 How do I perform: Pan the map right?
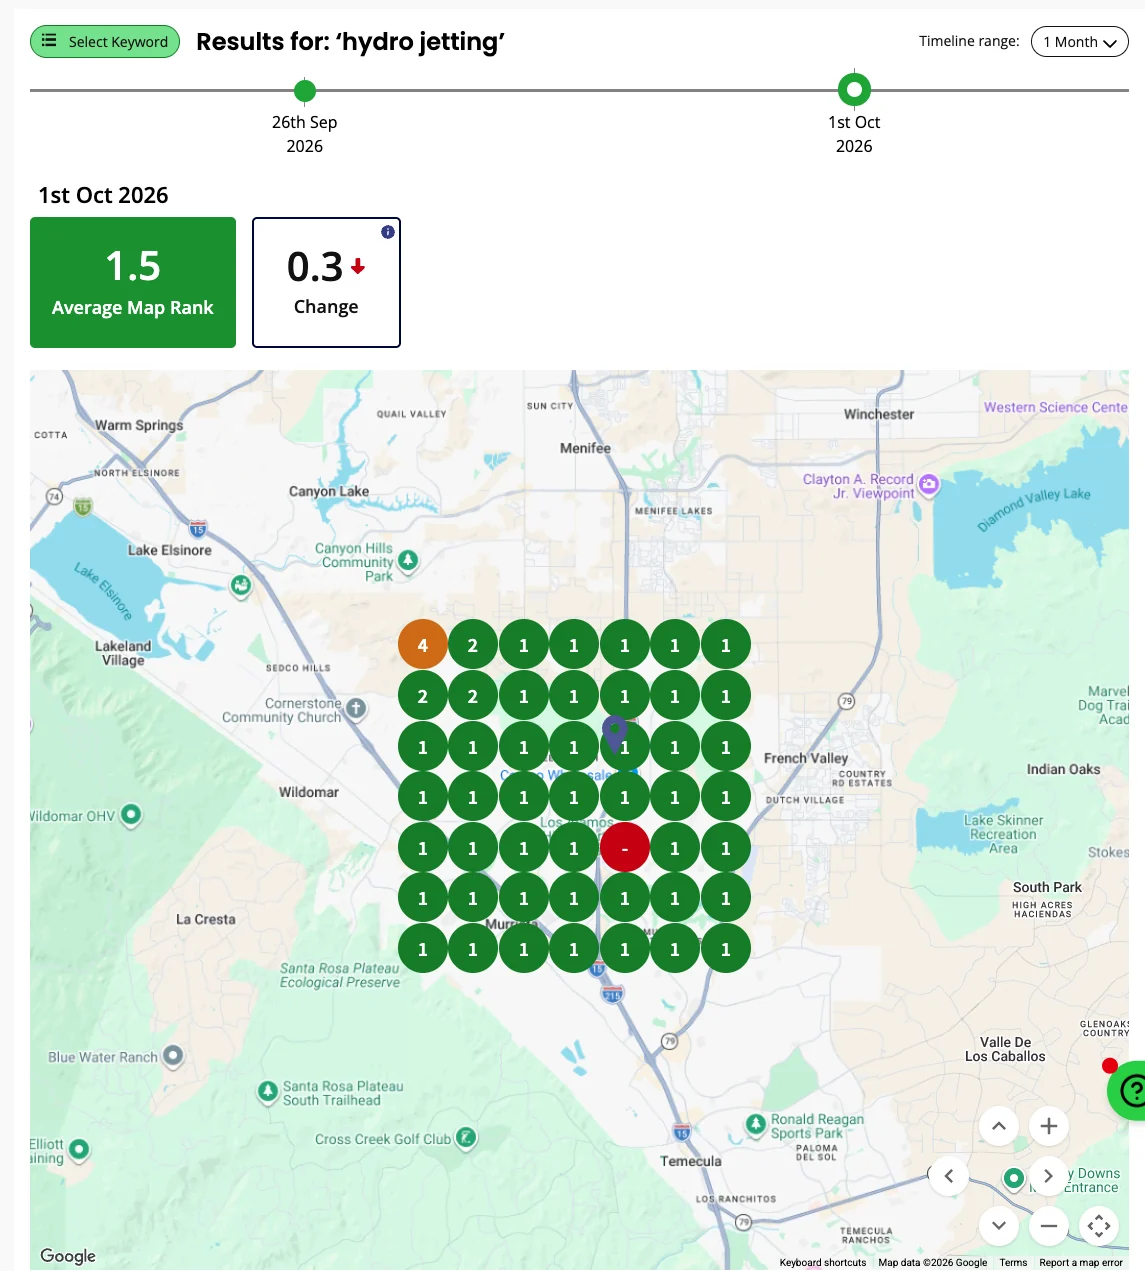1048,1176
